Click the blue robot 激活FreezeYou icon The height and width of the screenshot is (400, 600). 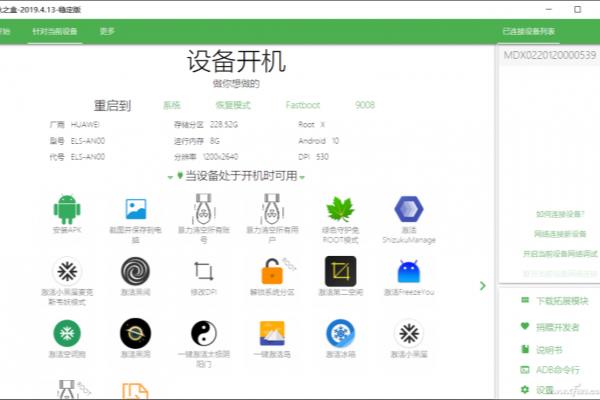click(x=409, y=271)
